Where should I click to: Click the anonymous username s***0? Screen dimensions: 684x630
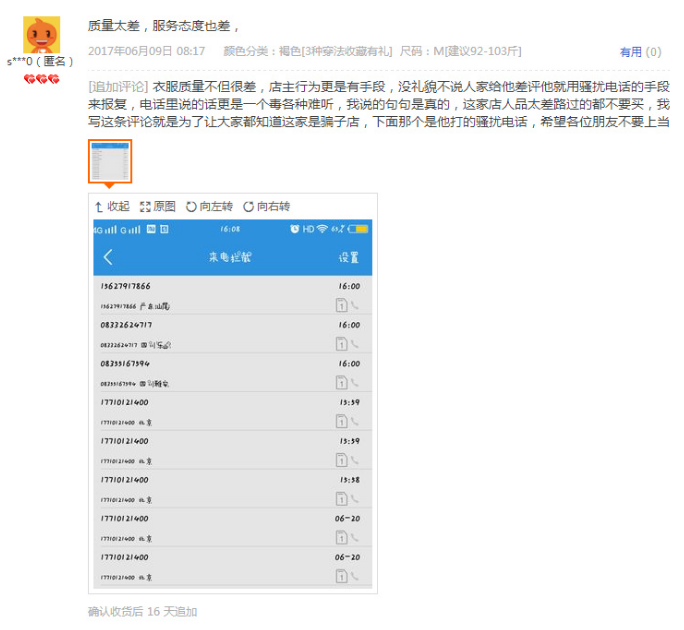(x=41, y=62)
